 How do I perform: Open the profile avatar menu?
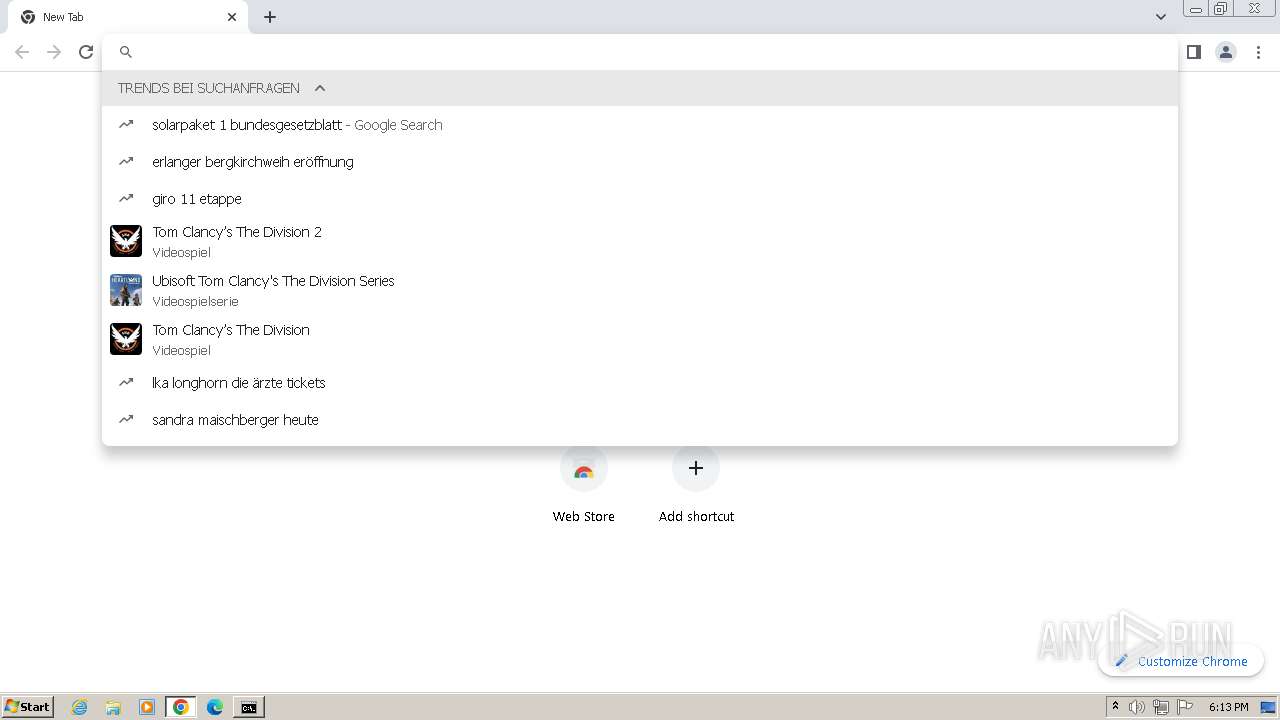pos(1226,52)
